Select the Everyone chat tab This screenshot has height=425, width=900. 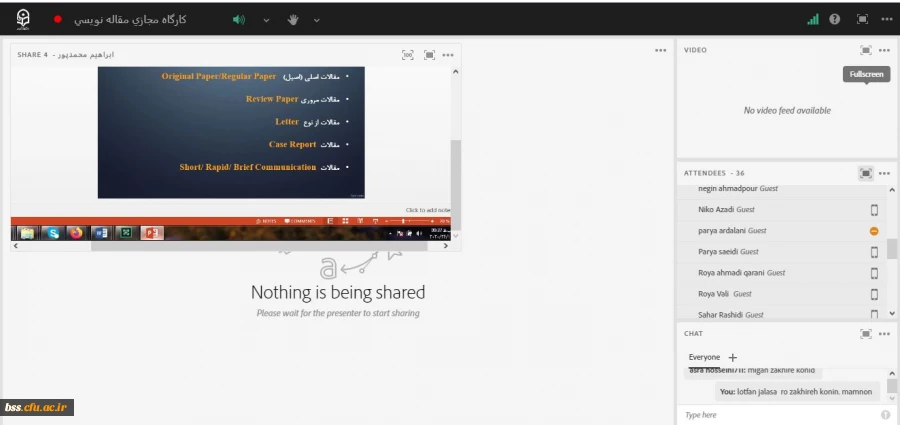(704, 357)
